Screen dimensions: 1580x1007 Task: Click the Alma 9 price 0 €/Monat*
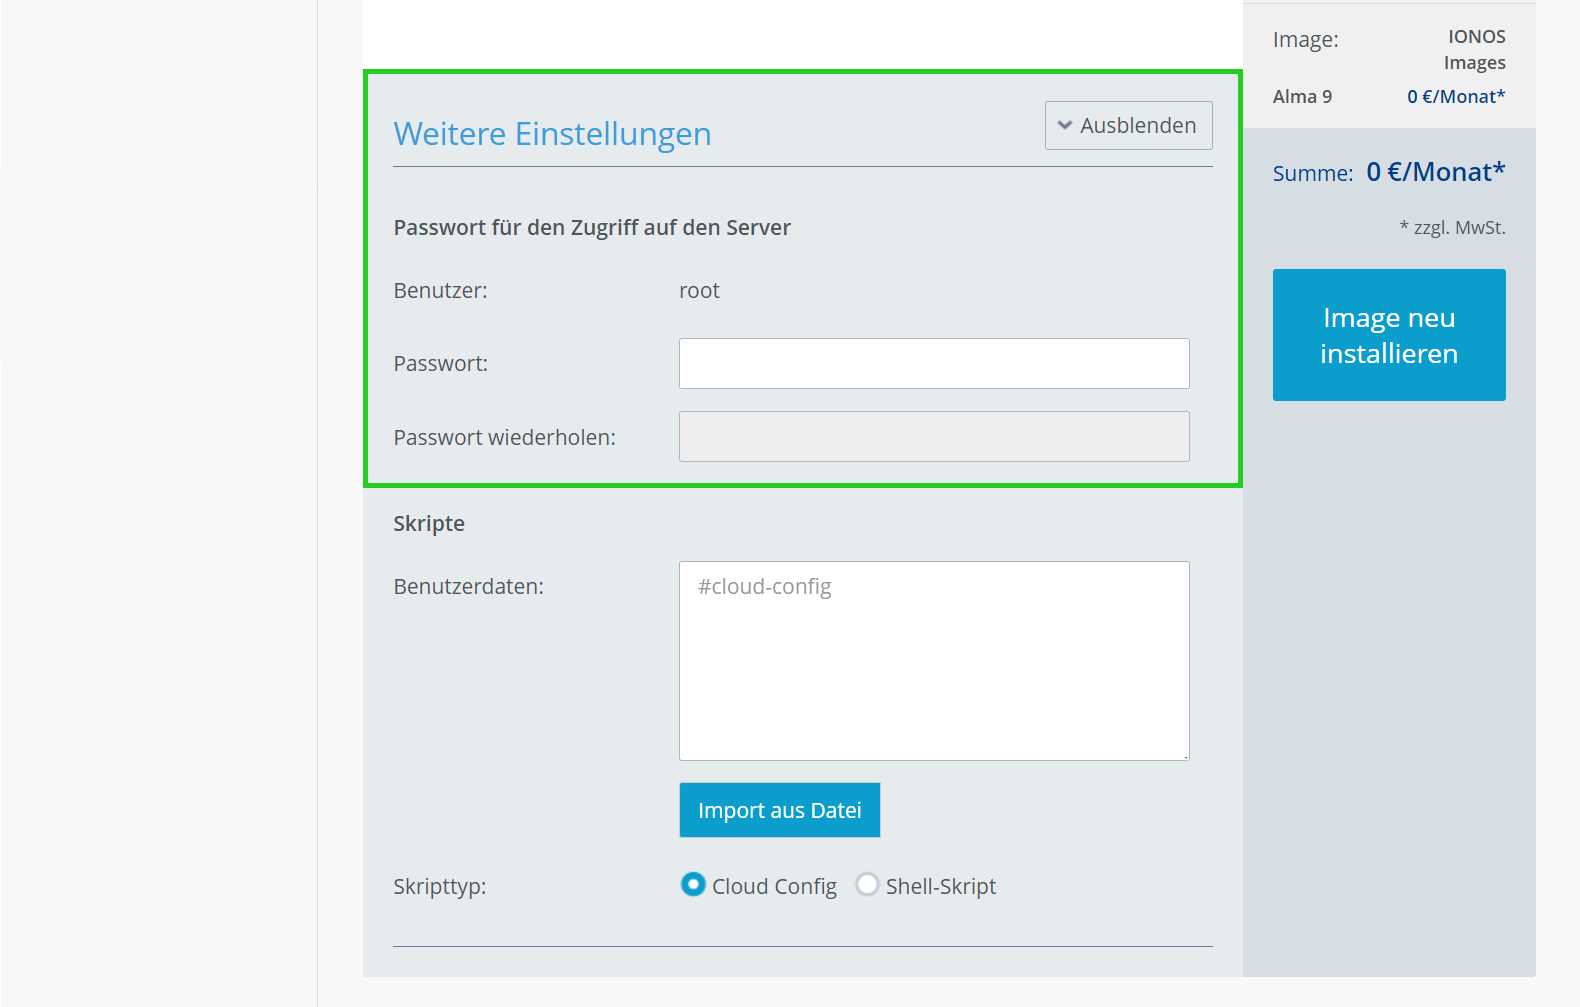click(1456, 97)
